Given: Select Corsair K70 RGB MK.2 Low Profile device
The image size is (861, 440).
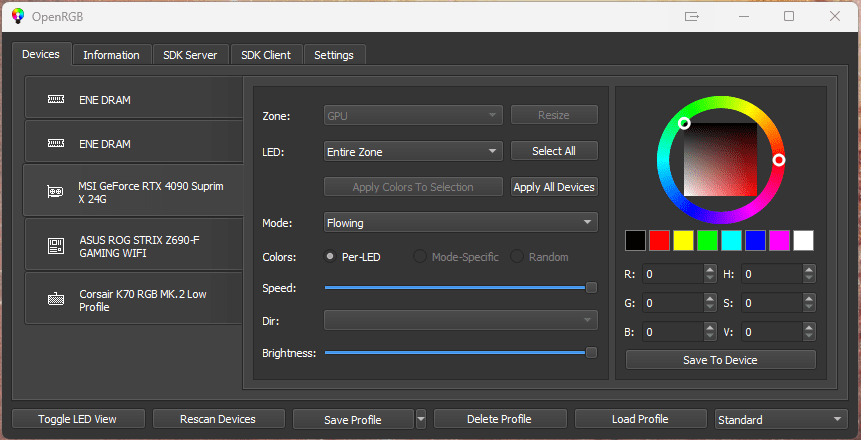Looking at the screenshot, I should point(134,298).
